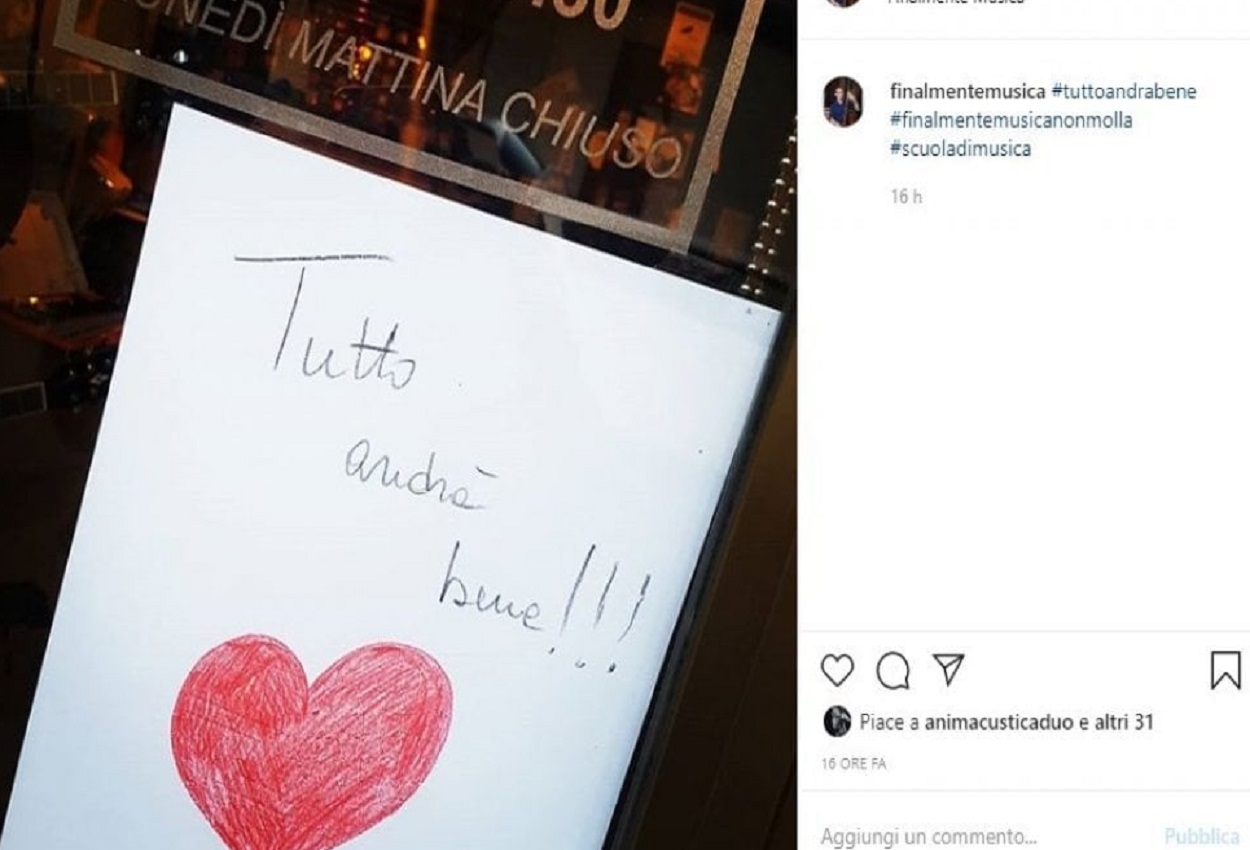Viewport: 1250px width, 850px height.
Task: Open comments via the speech bubble icon
Action: [x=892, y=672]
